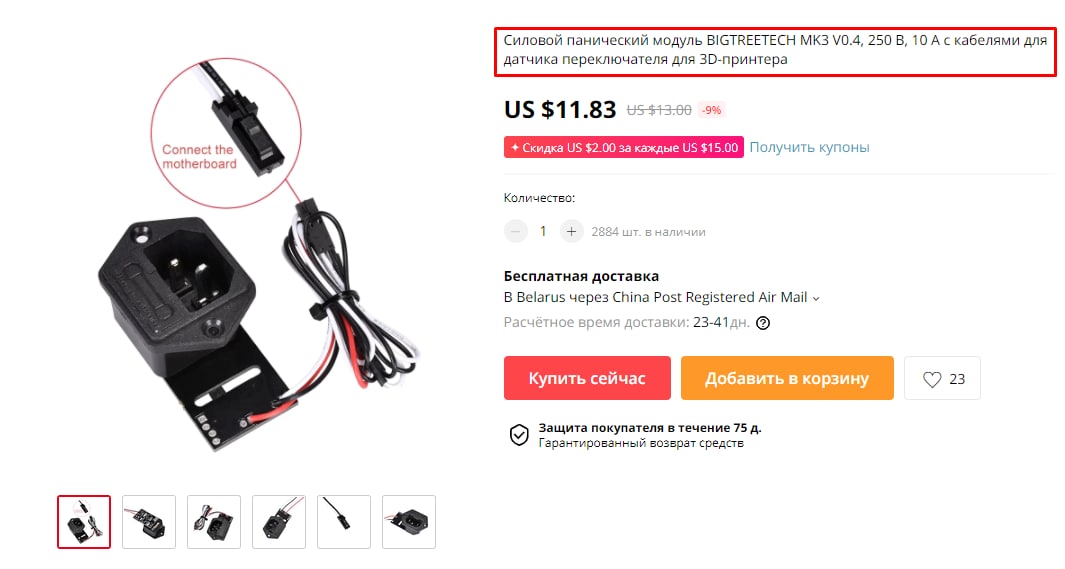Click the Добавить в корзину button
The image size is (1065, 569).
[787, 378]
